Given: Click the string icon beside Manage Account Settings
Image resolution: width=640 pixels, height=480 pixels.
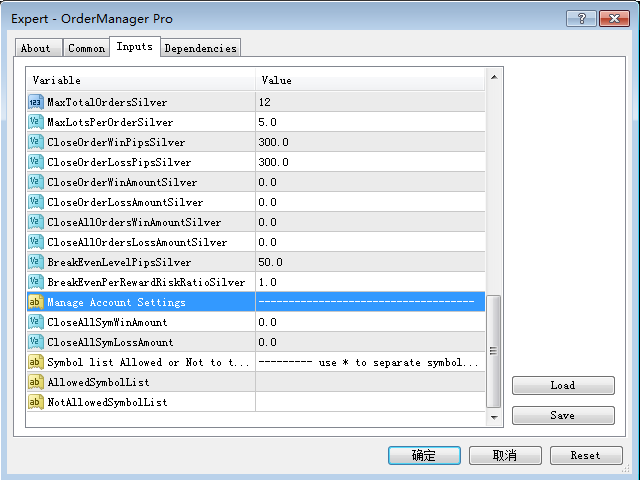Looking at the screenshot, I should tap(35, 302).
